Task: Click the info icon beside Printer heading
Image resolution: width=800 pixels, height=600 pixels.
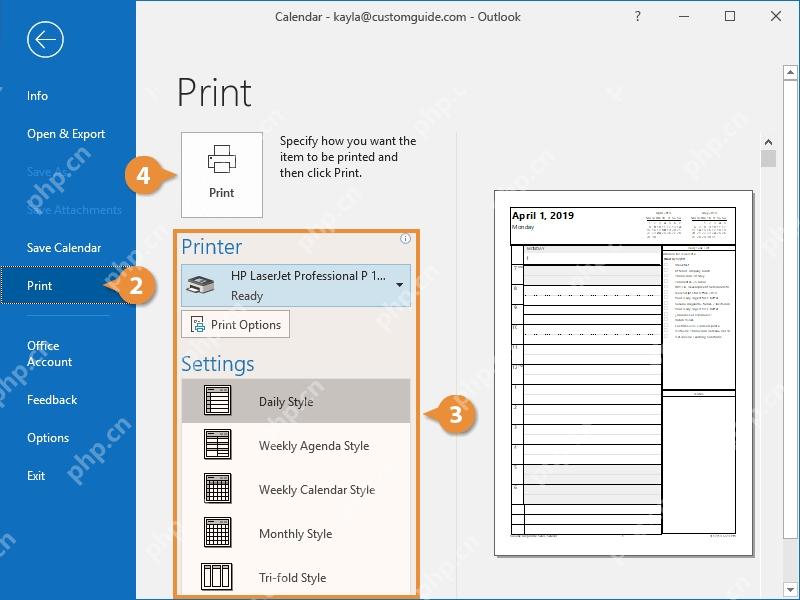Action: [x=405, y=239]
